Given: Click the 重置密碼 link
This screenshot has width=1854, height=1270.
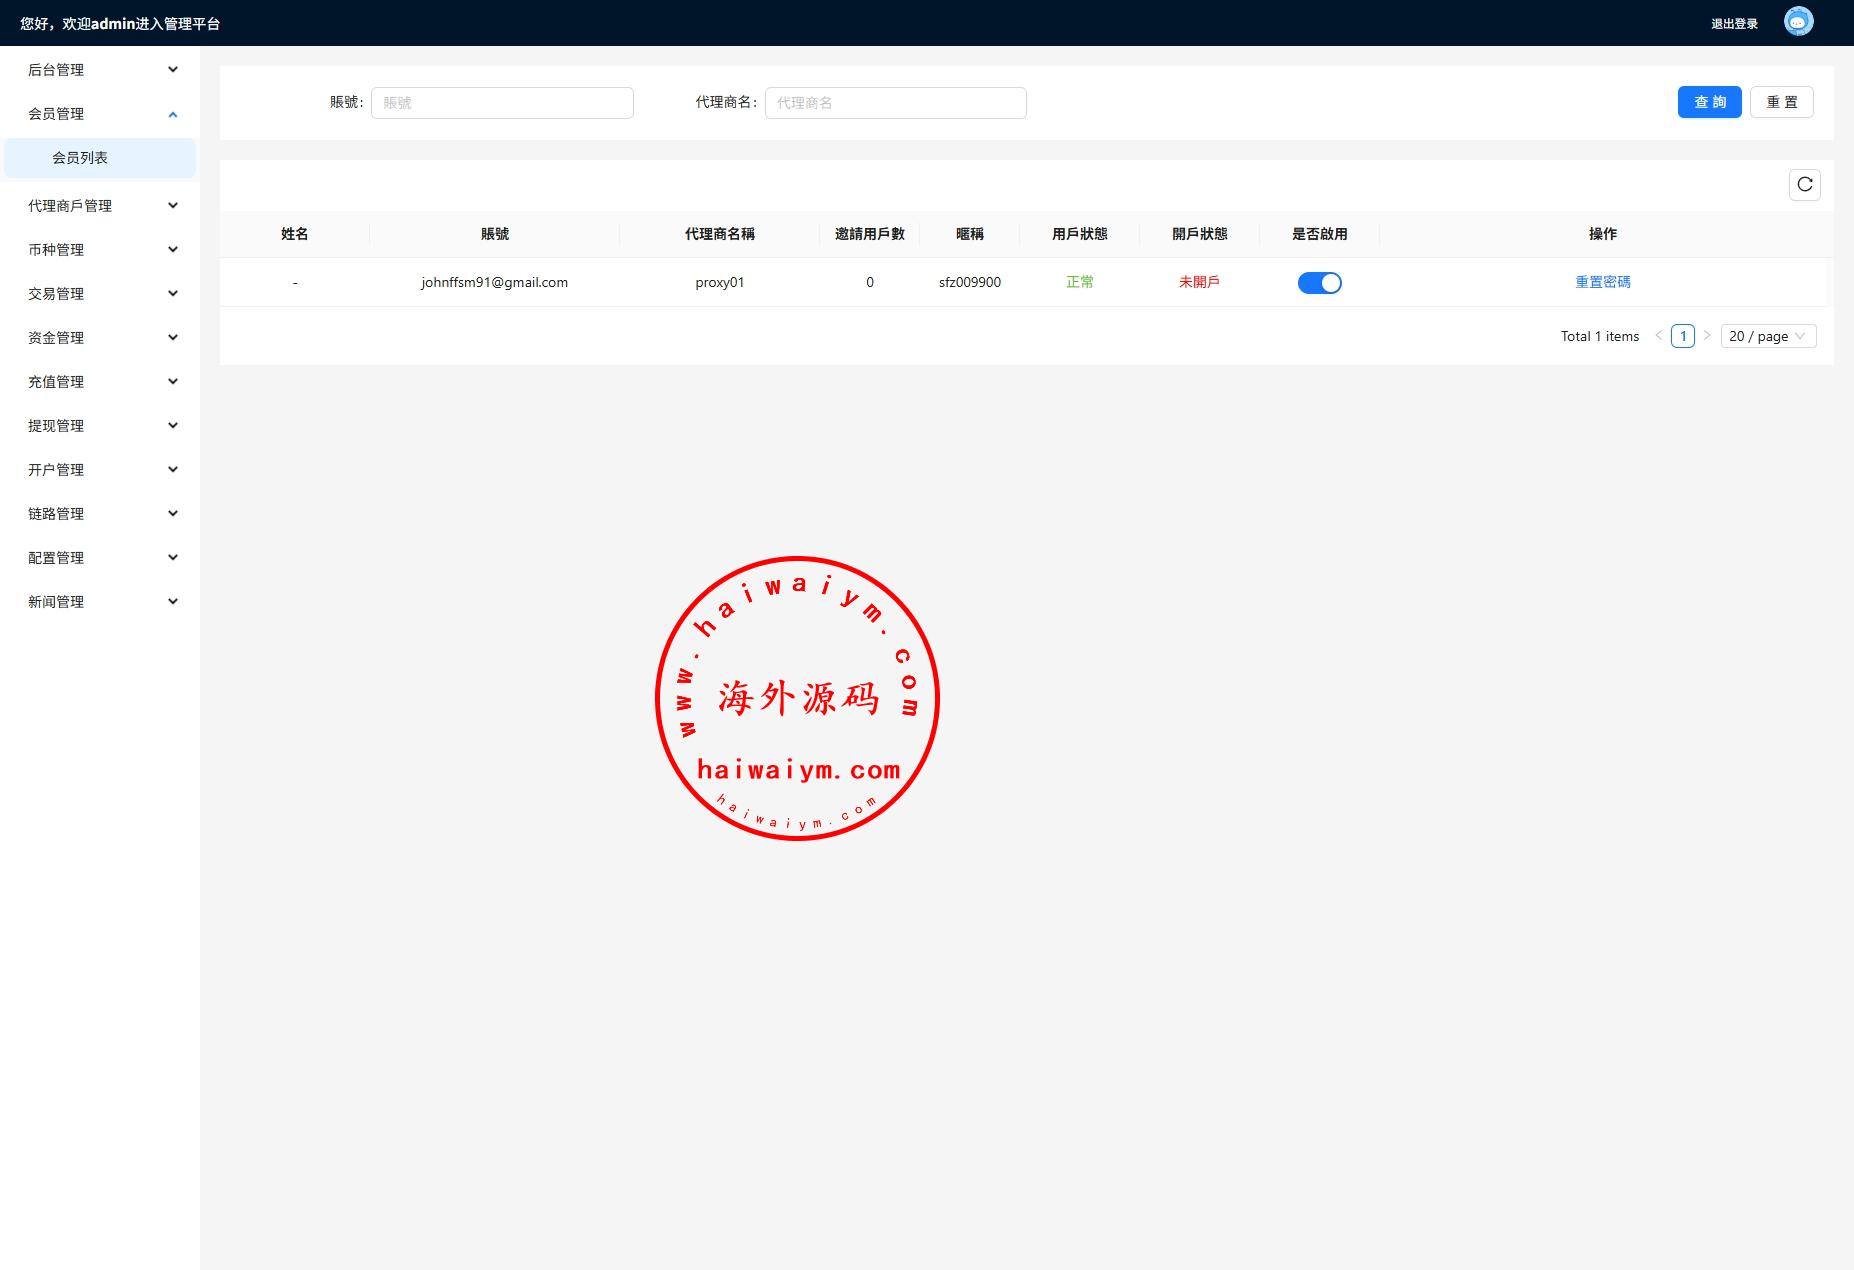Looking at the screenshot, I should pyautogui.click(x=1602, y=282).
